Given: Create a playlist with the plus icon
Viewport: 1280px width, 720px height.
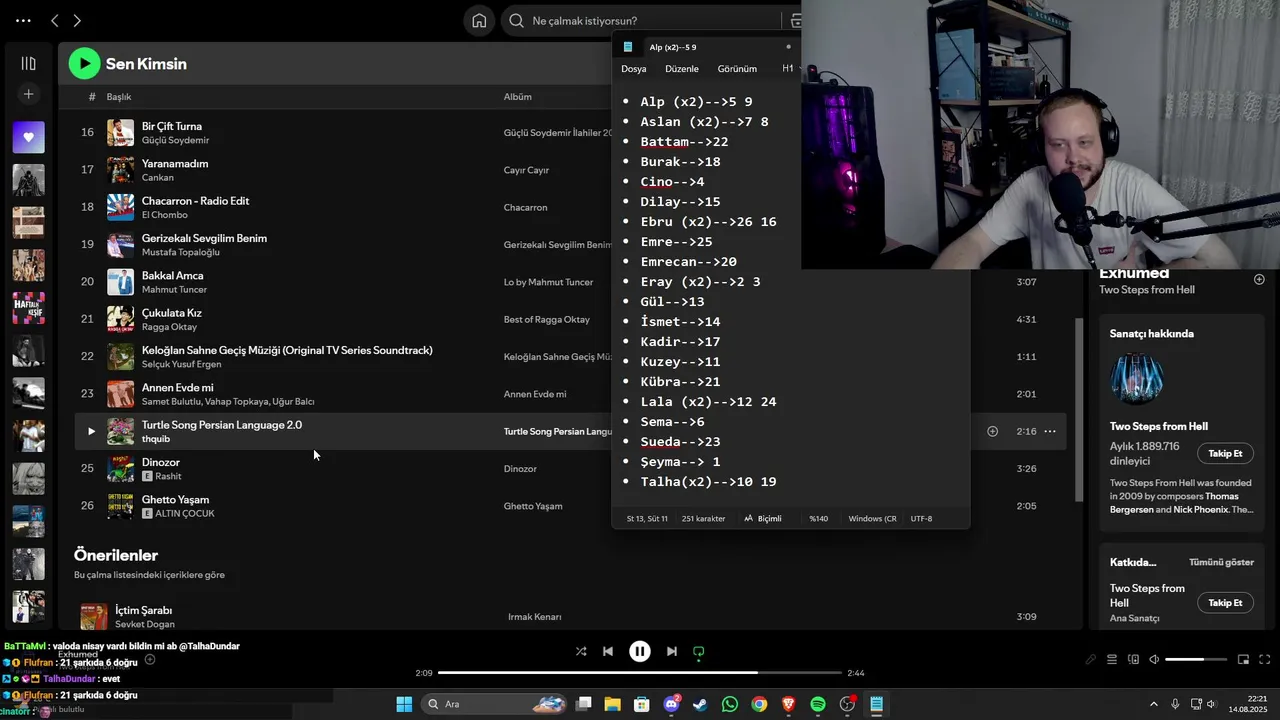Looking at the screenshot, I should click(x=28, y=94).
